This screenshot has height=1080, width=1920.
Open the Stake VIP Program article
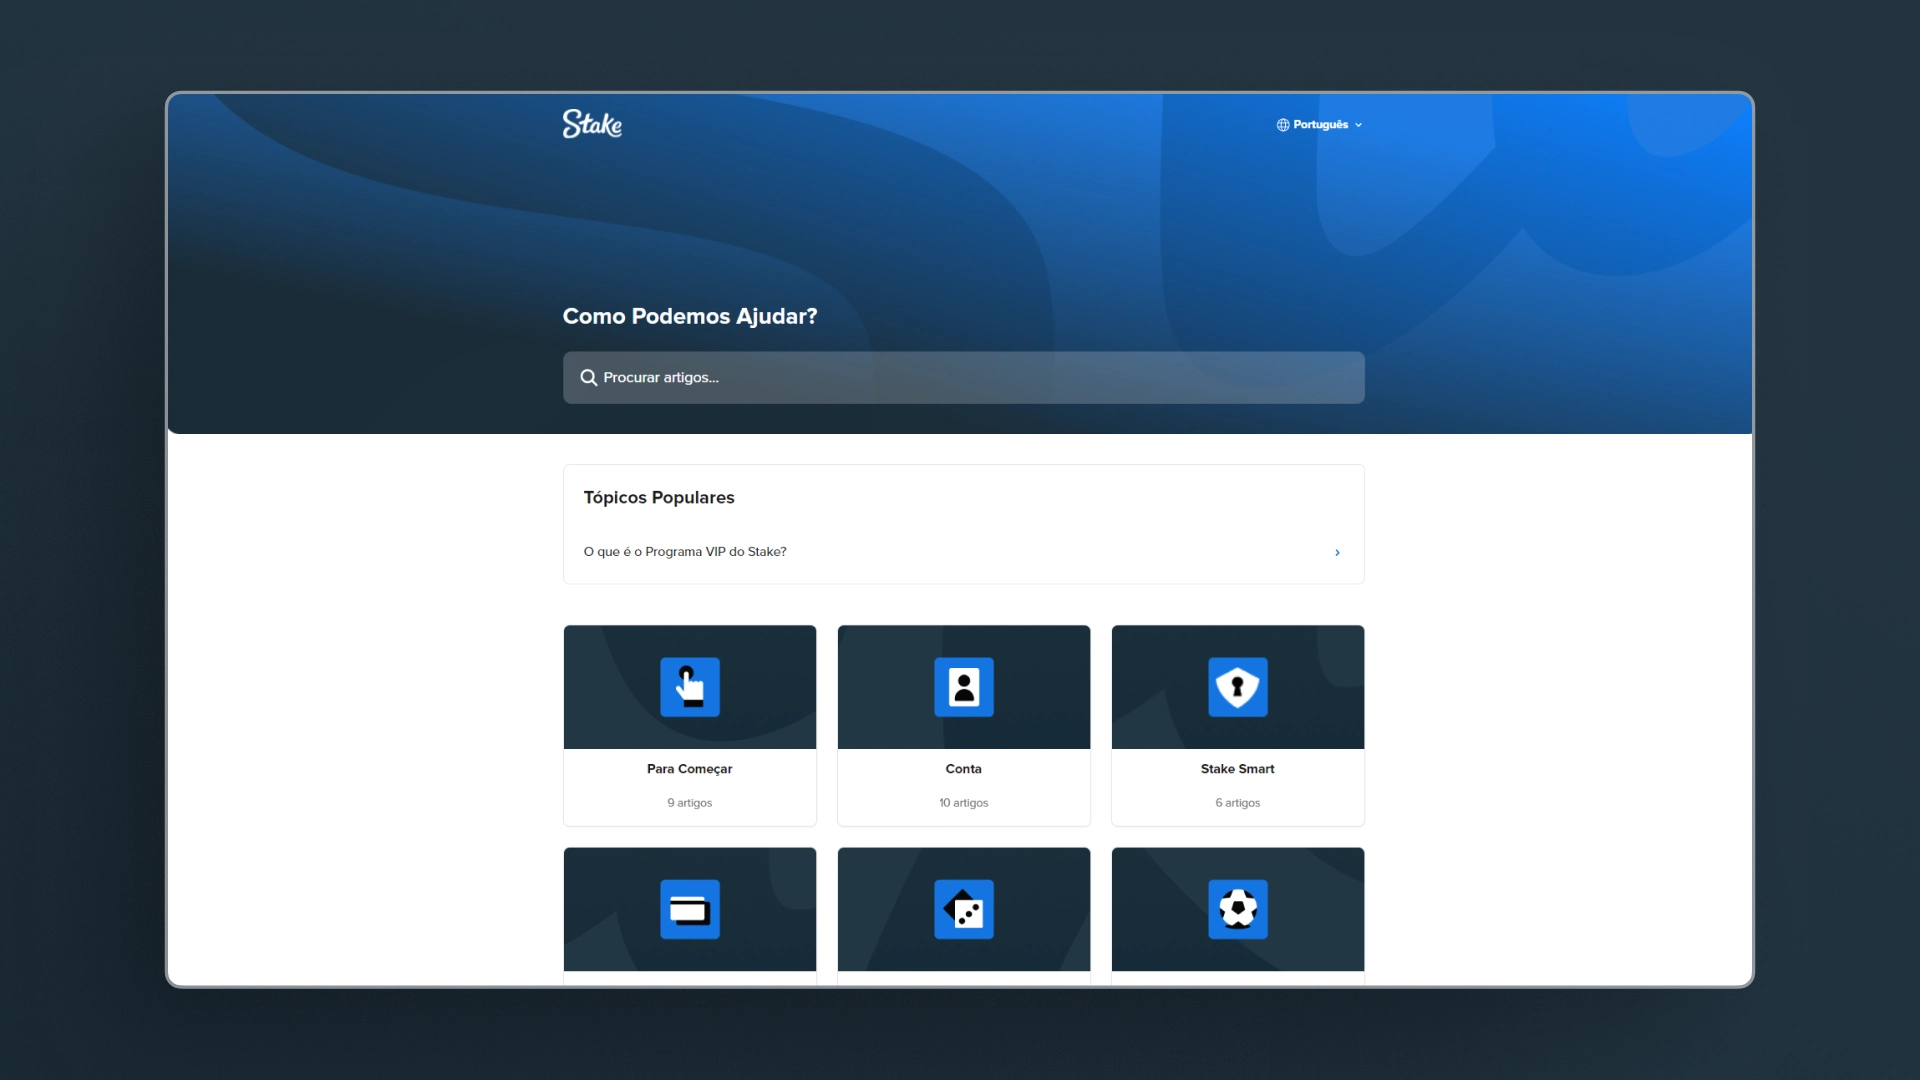[685, 552]
